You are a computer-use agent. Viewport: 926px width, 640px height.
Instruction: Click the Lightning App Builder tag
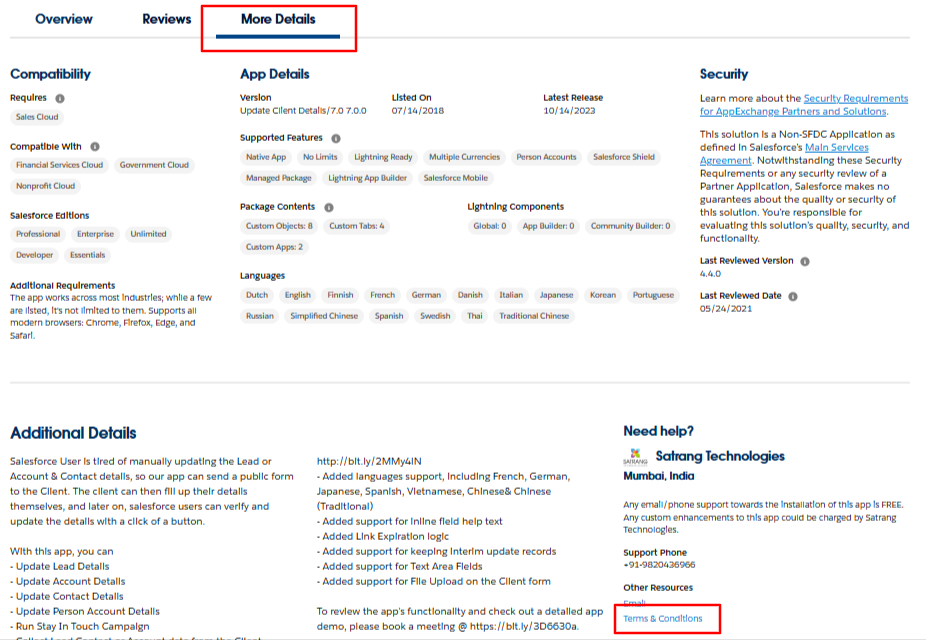367,178
